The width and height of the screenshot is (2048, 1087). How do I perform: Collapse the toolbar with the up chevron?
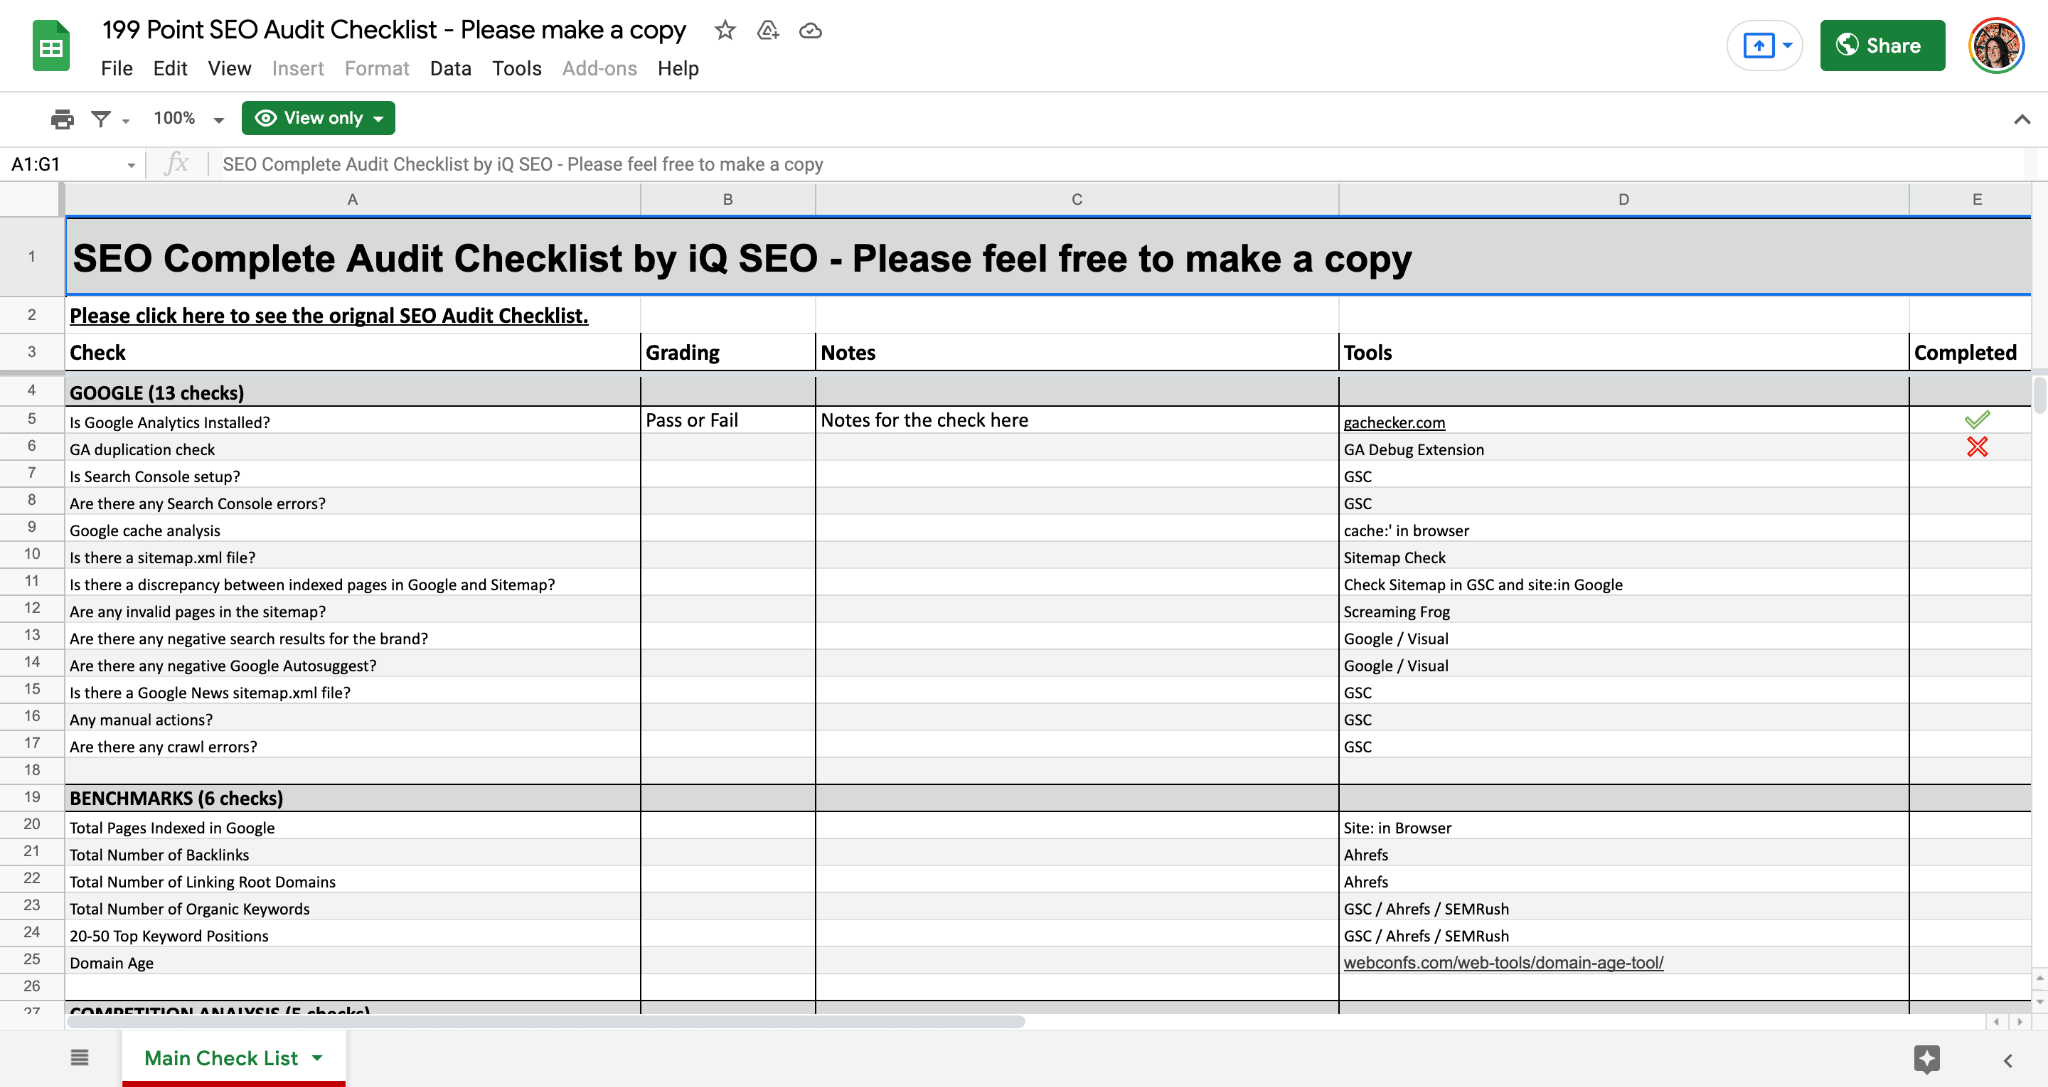[x=2022, y=119]
